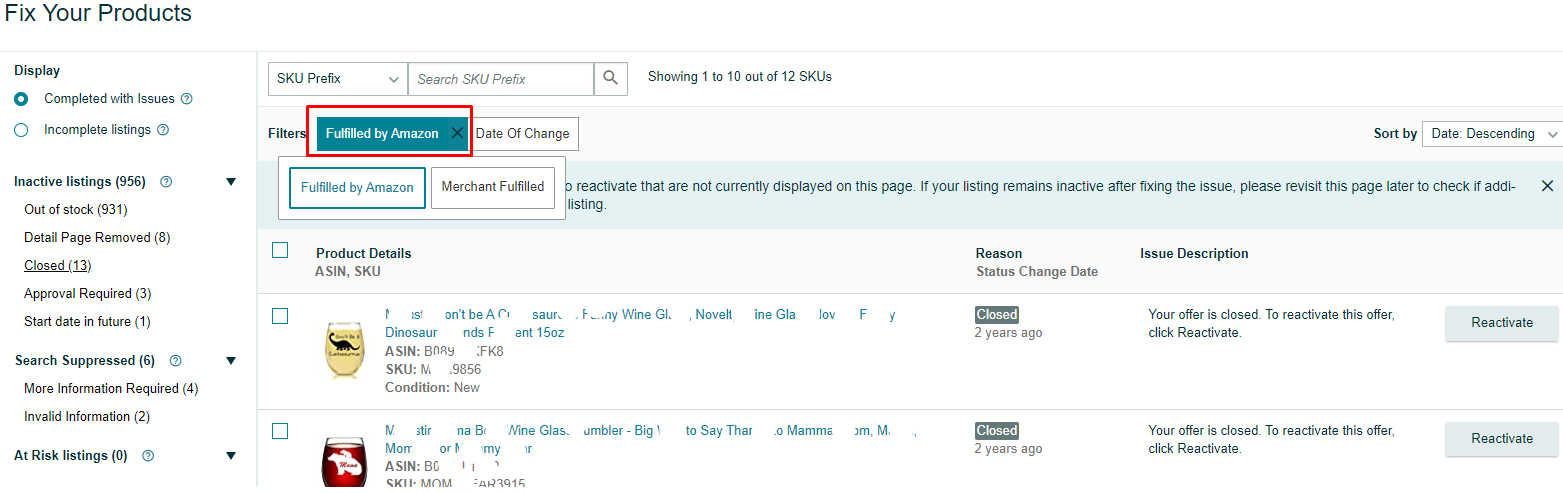Click the red Mama Bear glass thumbnail
The image size is (1563, 493).
click(343, 462)
